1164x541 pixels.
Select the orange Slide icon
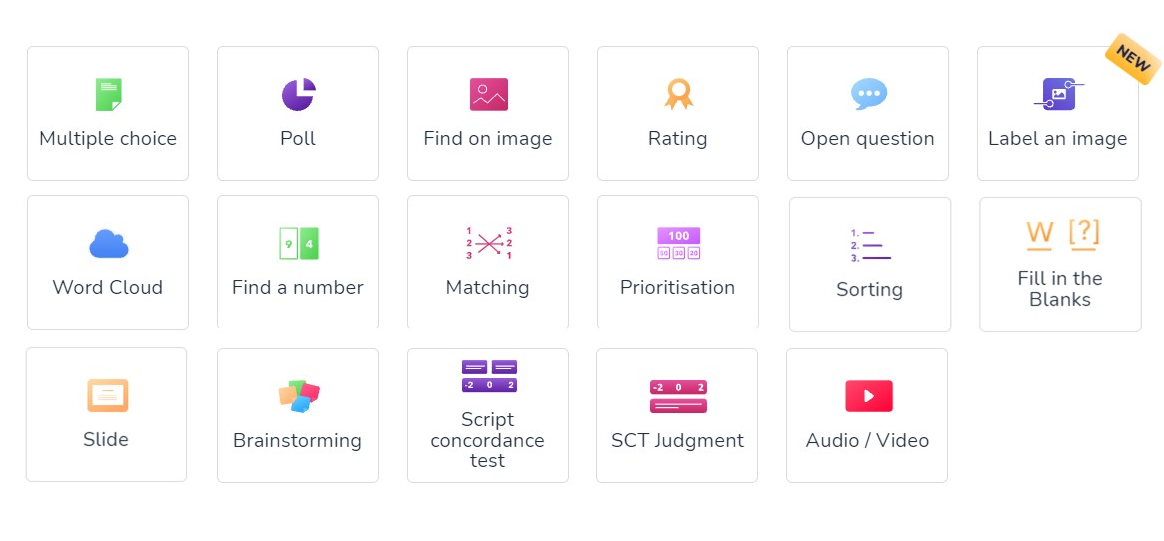click(108, 396)
